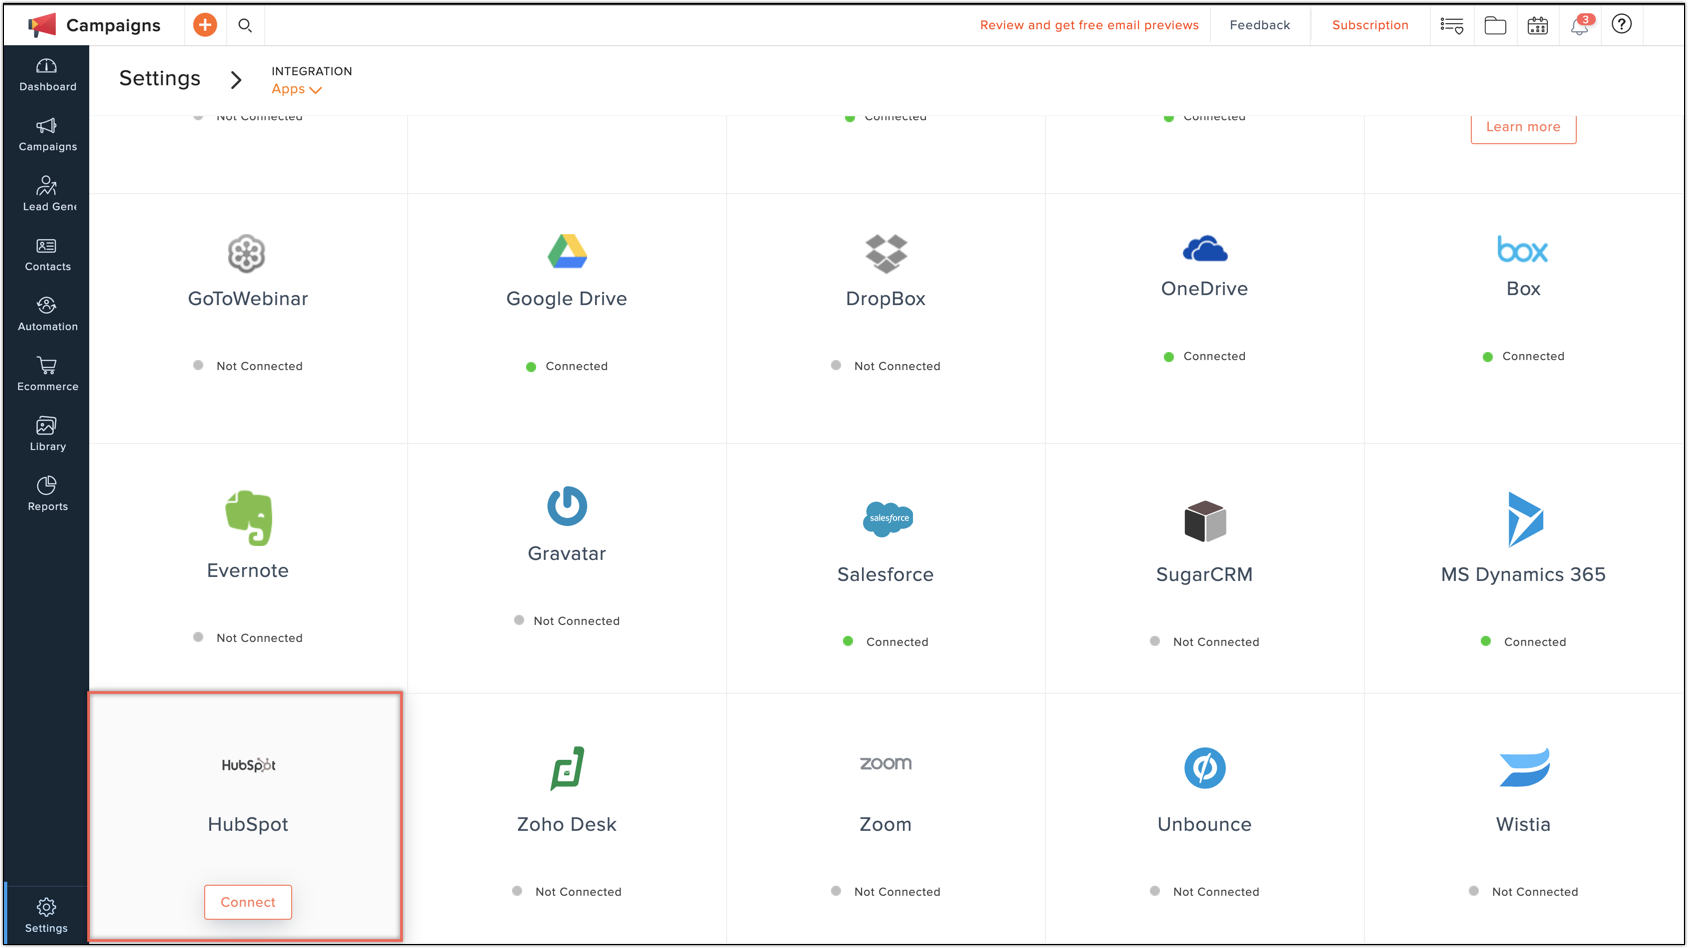
Task: Open the list filter icon in top bar
Action: coord(1452,25)
